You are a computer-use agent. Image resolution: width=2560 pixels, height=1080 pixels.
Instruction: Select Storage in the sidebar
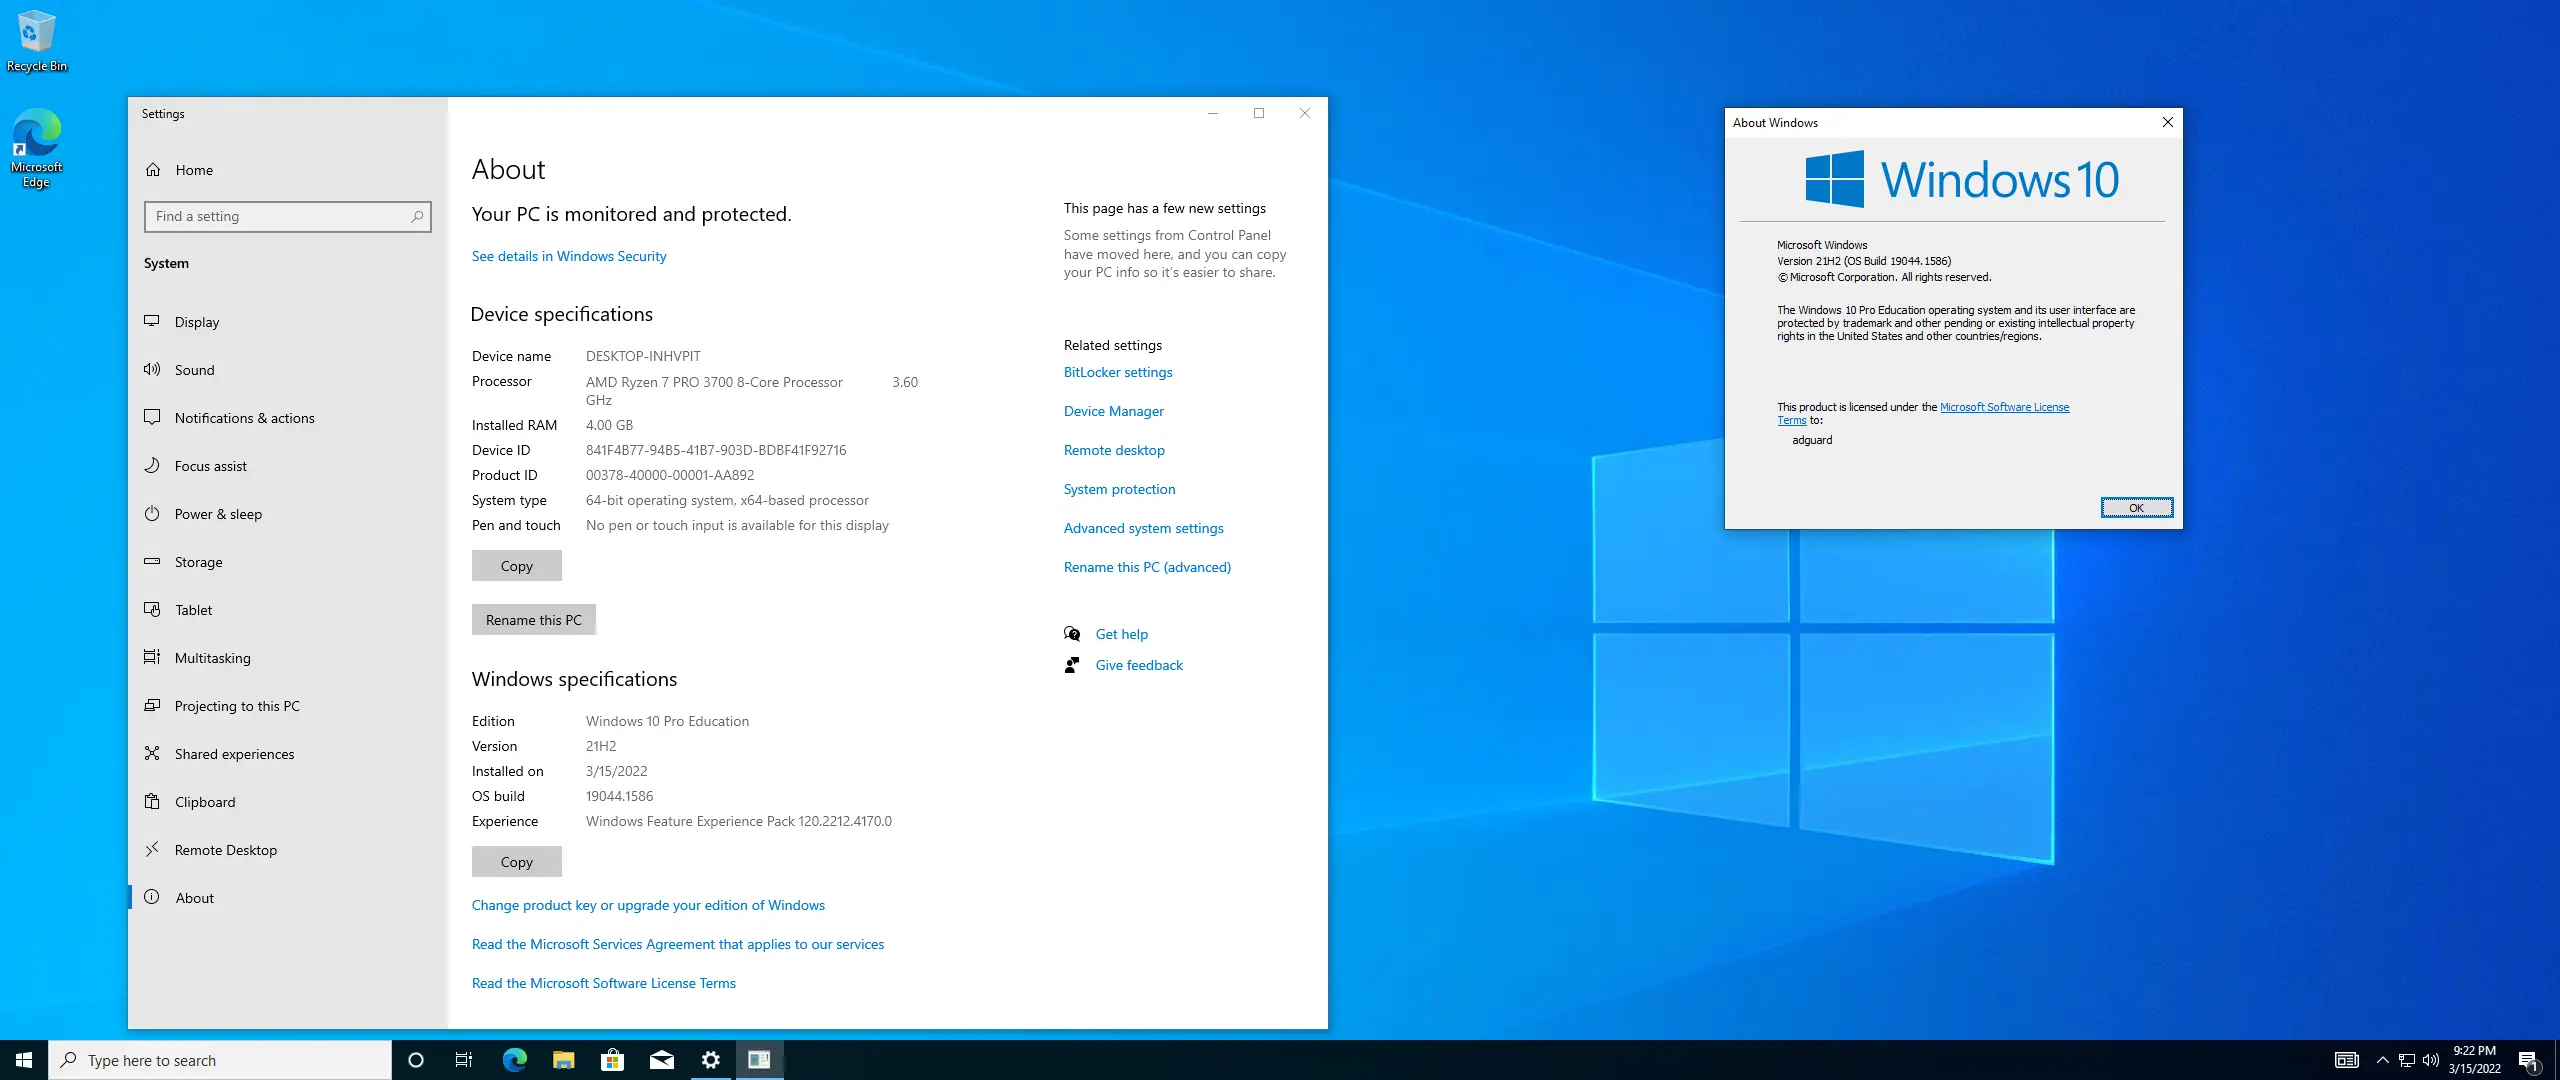(x=198, y=562)
